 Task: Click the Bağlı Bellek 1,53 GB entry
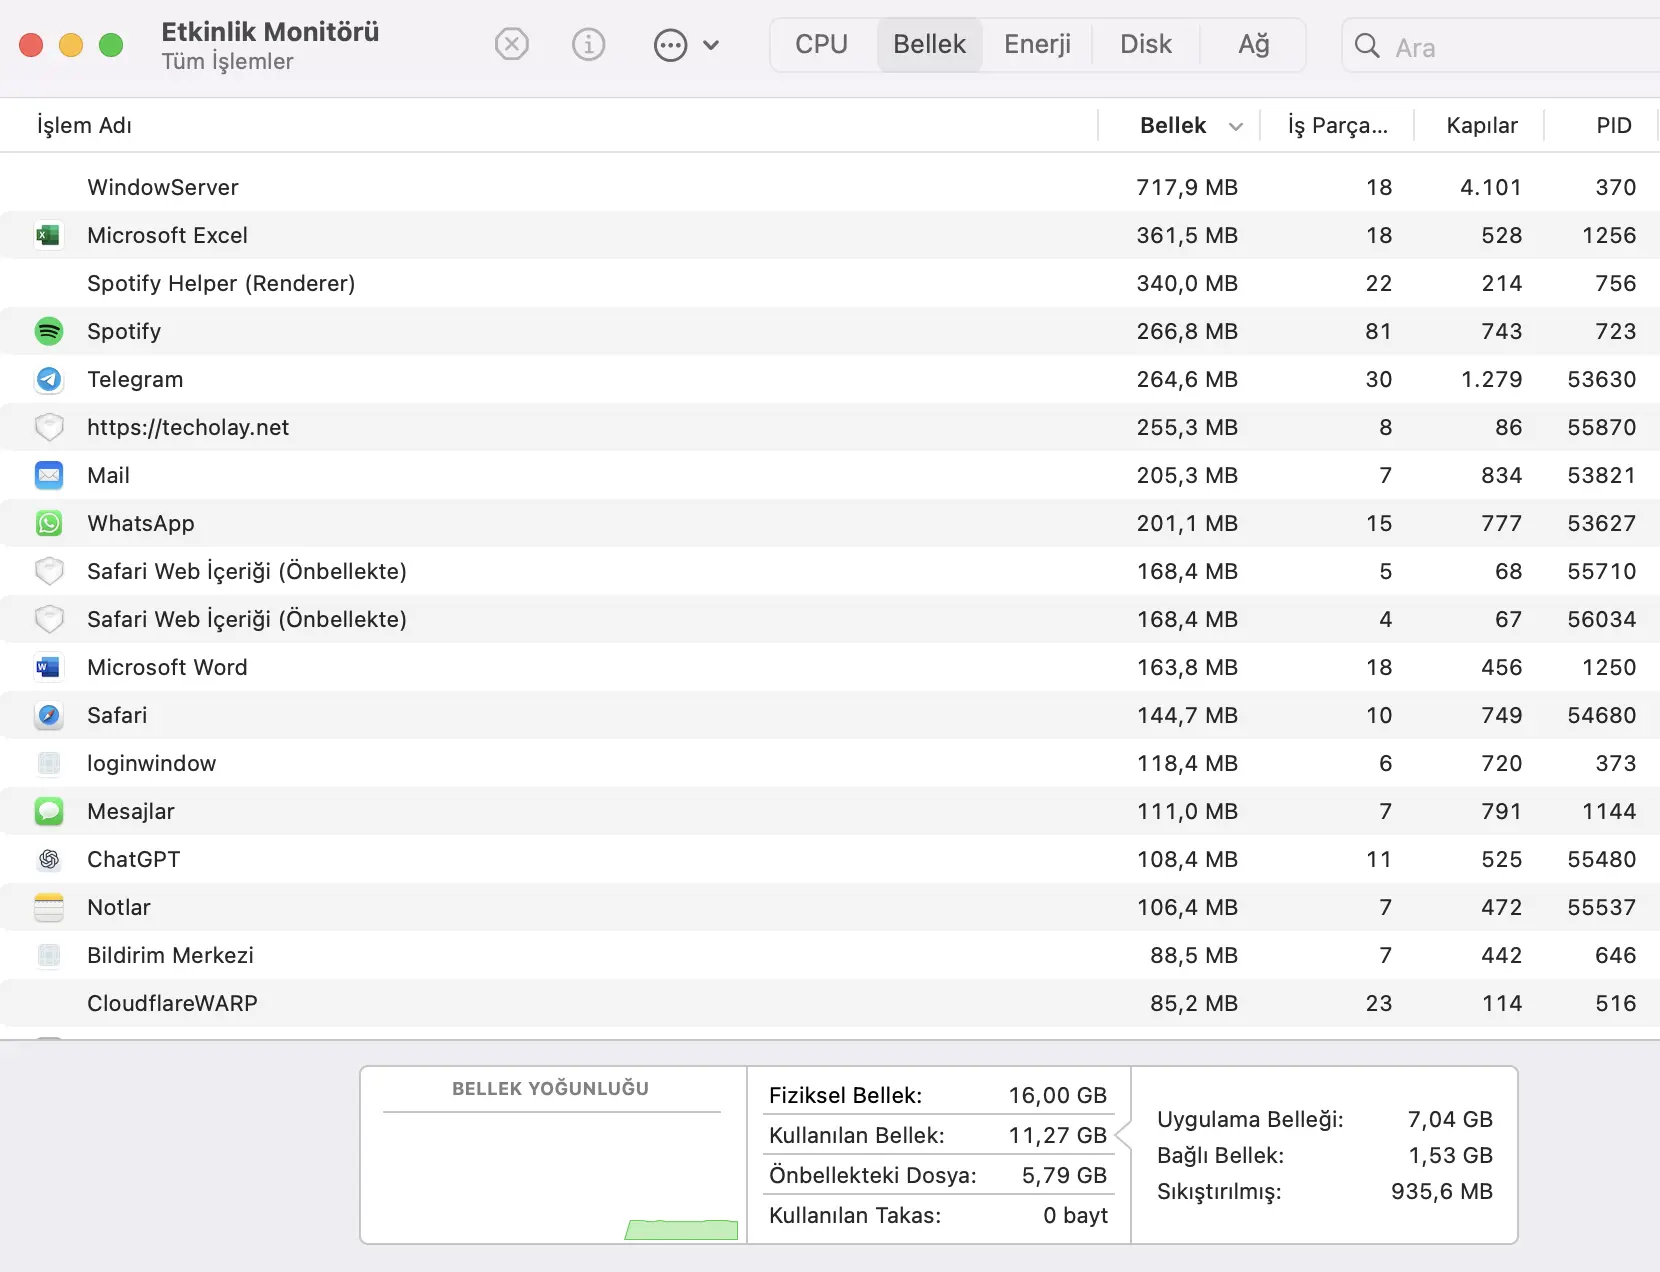[x=1325, y=1155]
